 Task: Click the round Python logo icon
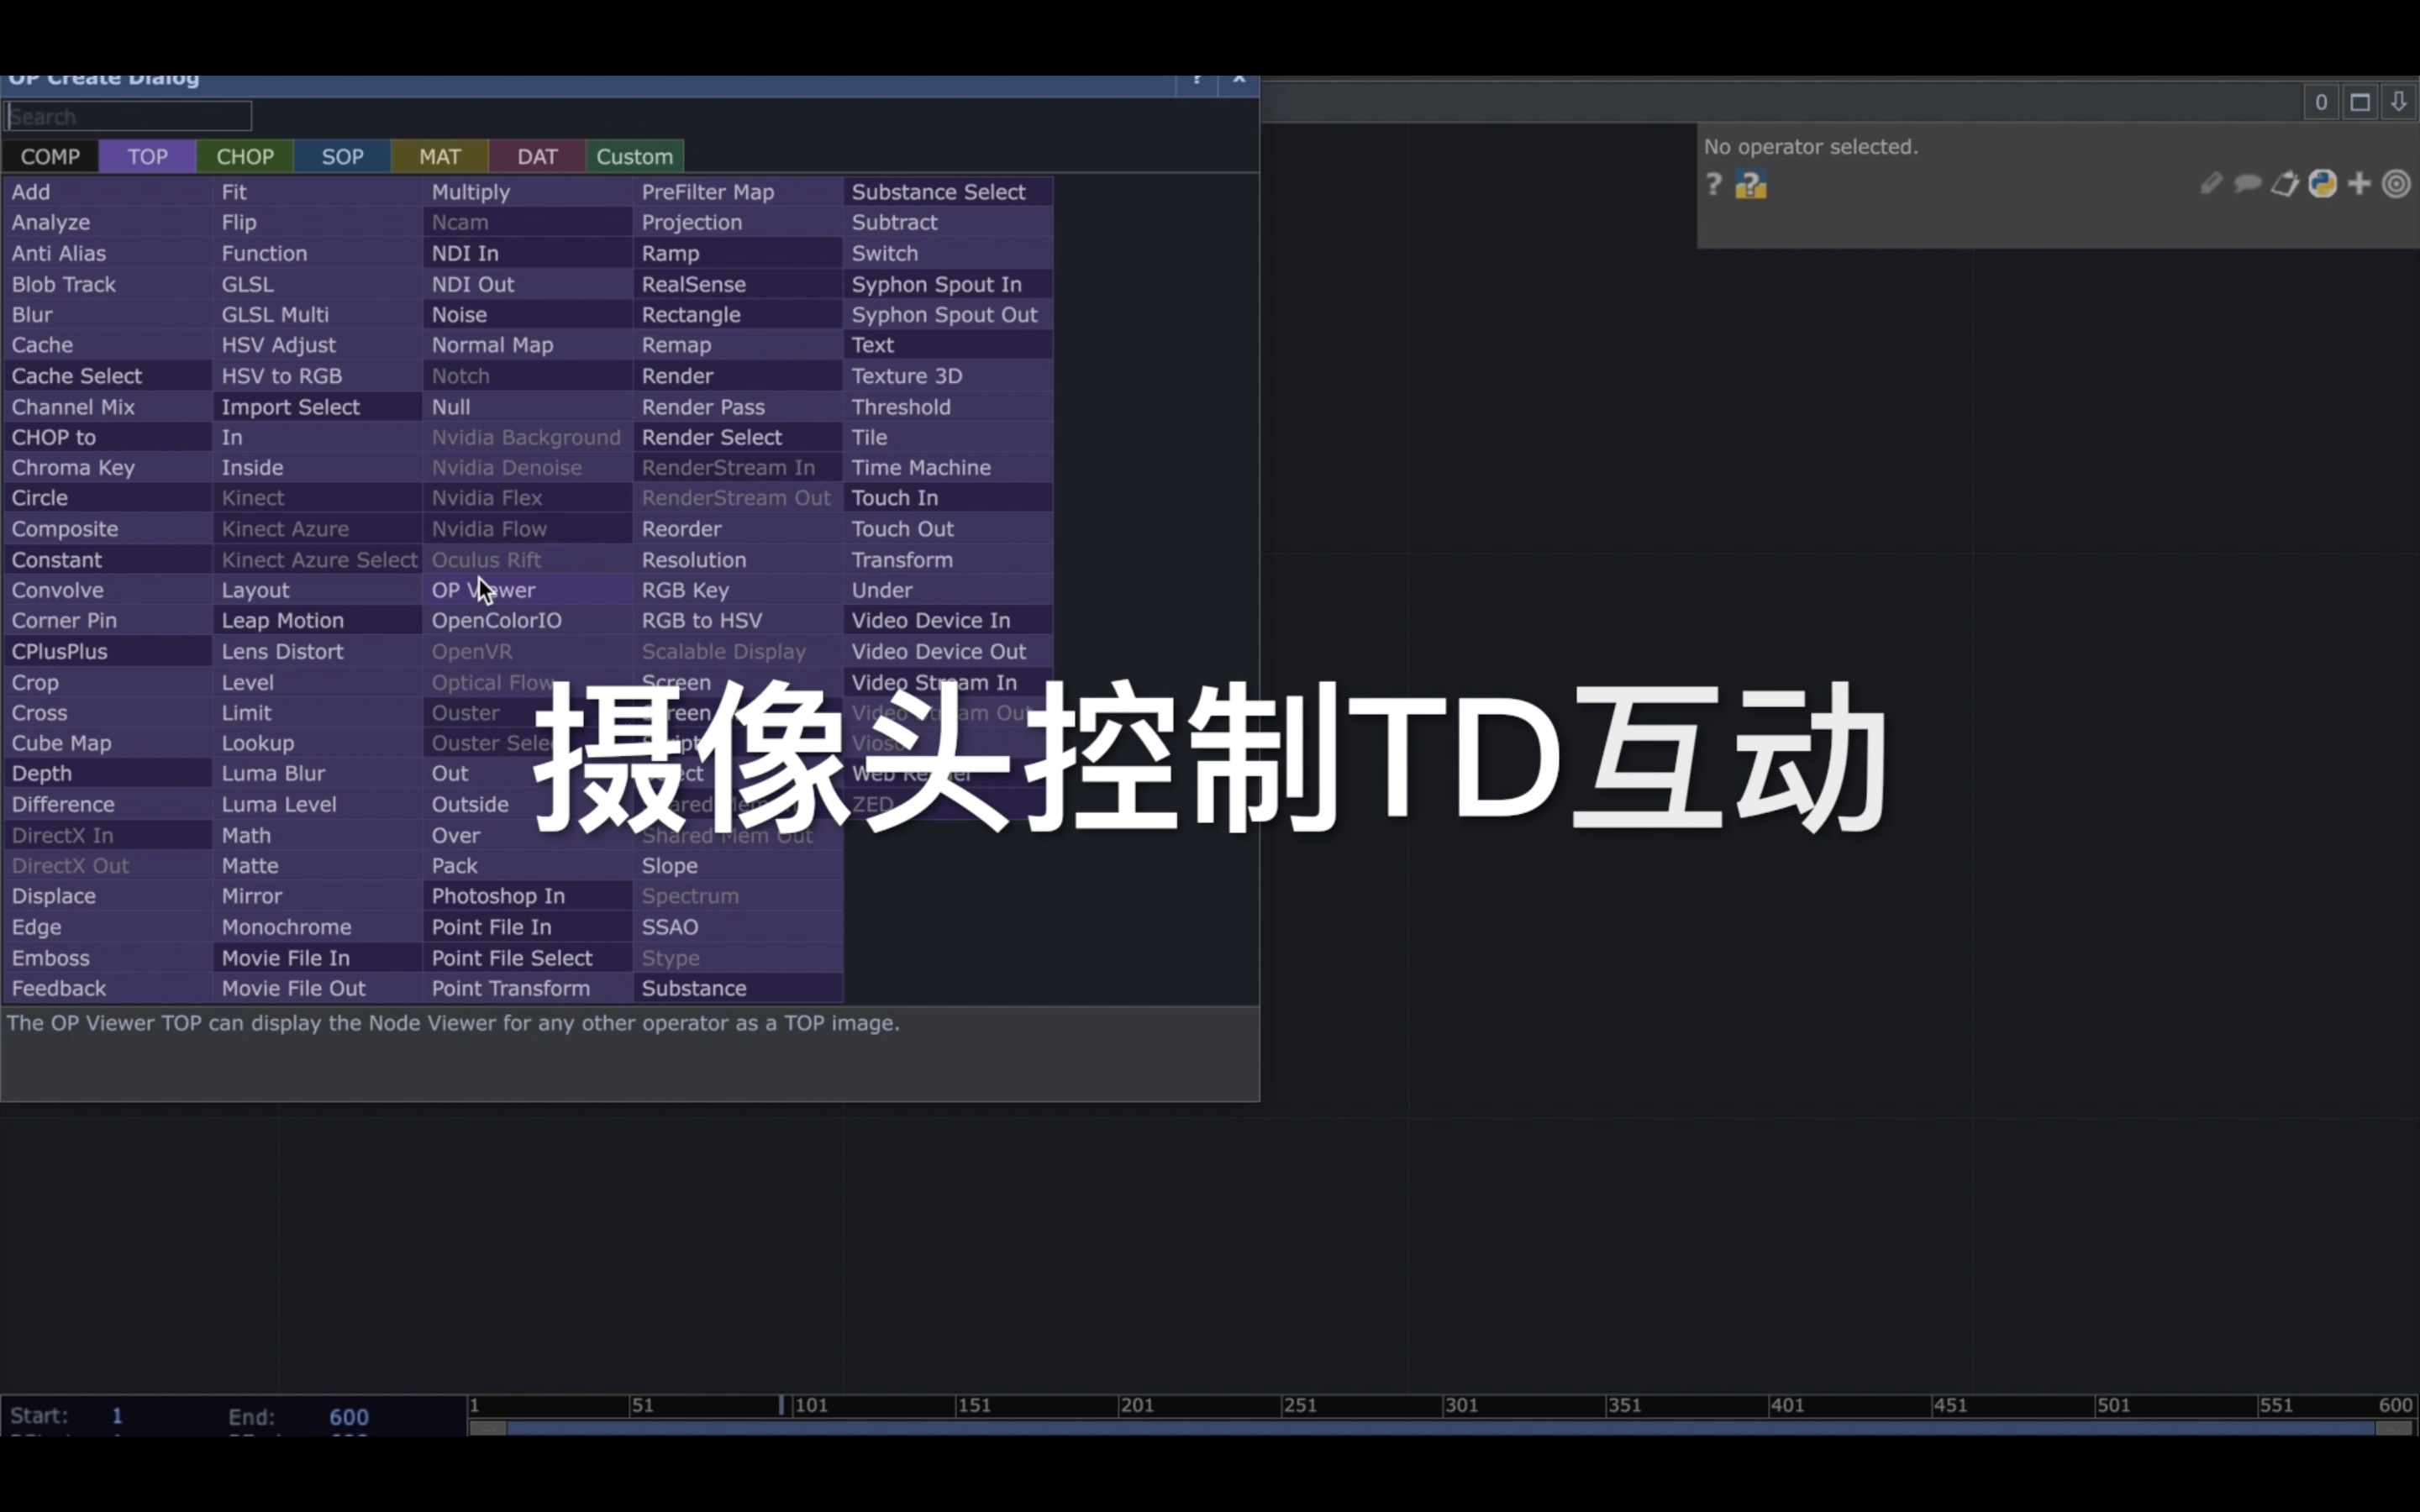(x=2322, y=184)
